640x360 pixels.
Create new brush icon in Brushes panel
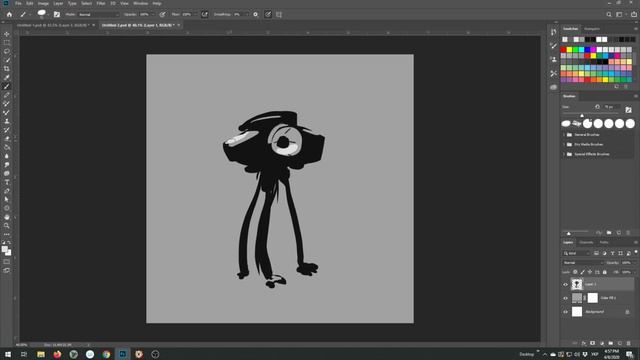tap(619, 233)
